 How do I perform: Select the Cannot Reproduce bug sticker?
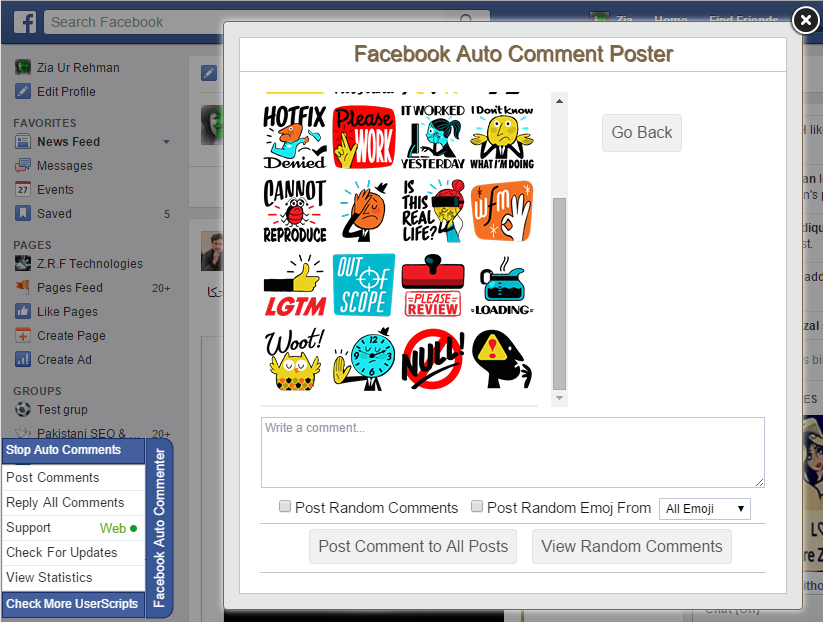click(x=294, y=211)
